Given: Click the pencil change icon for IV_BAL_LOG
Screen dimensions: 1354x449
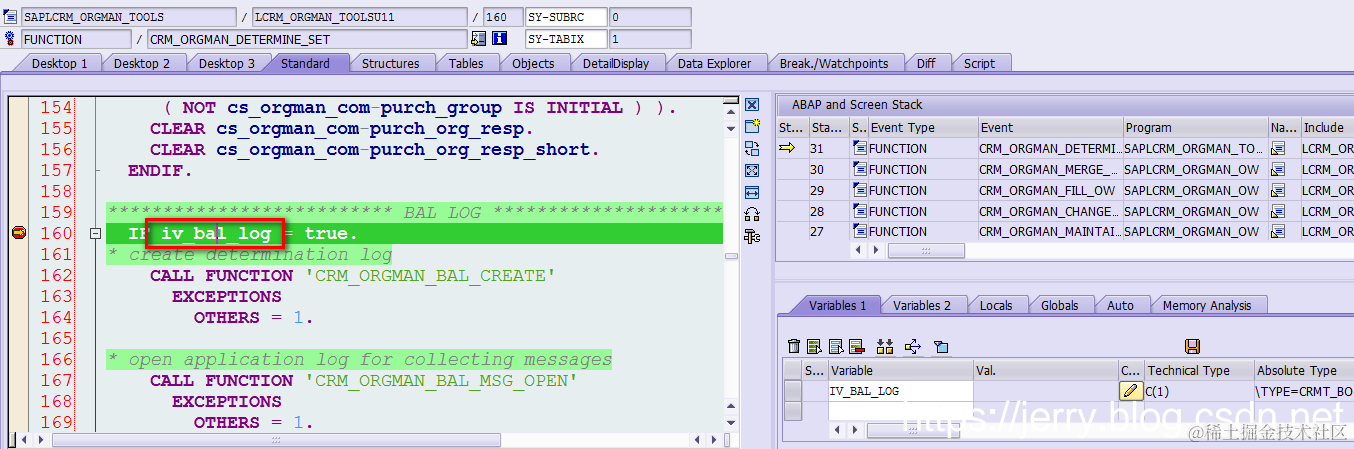Looking at the screenshot, I should [1131, 391].
